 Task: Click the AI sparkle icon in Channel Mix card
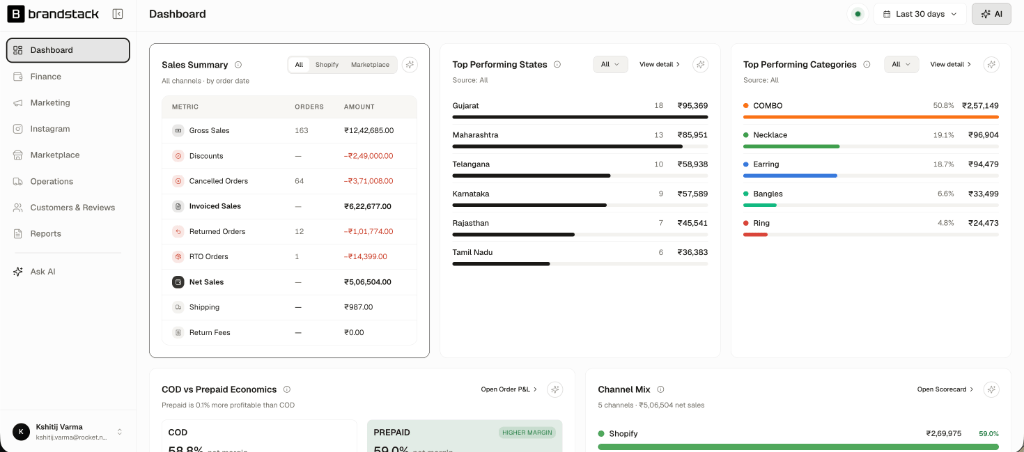(991, 389)
